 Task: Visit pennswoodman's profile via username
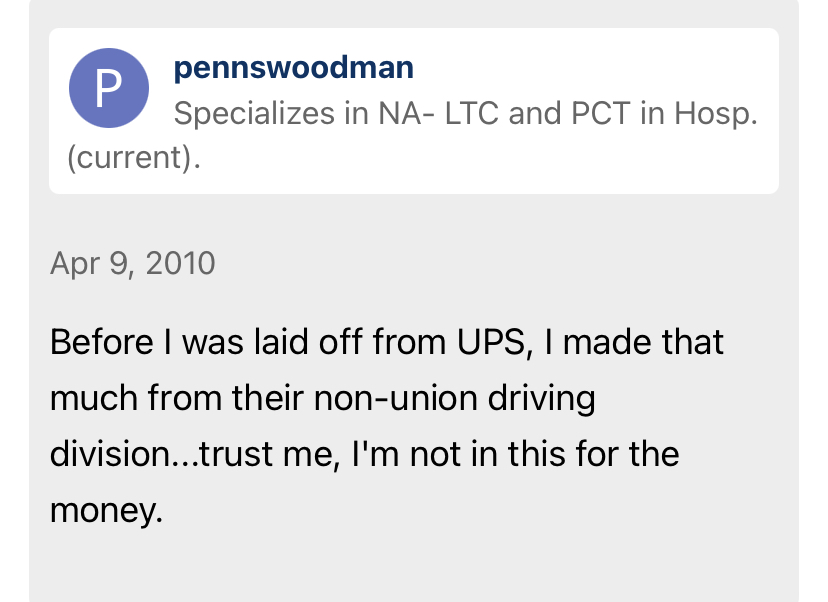coord(294,68)
